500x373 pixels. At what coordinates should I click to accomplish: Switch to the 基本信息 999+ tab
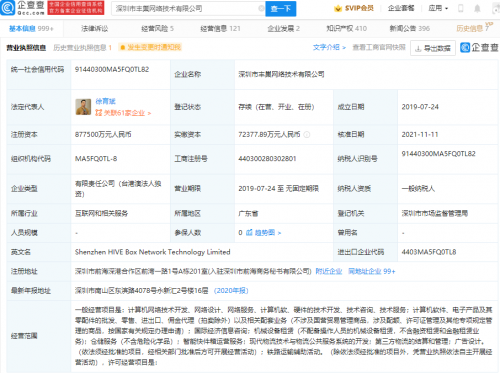(31, 29)
